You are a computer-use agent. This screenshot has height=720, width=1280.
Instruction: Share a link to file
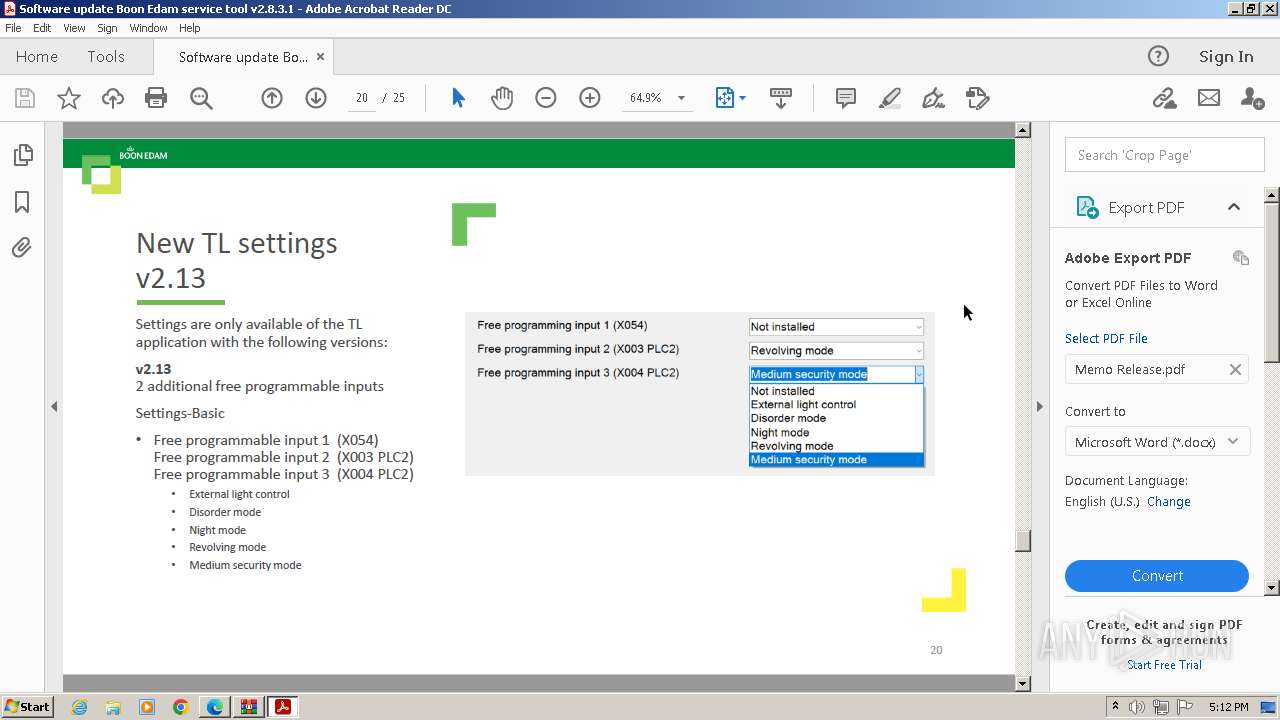pos(1164,98)
